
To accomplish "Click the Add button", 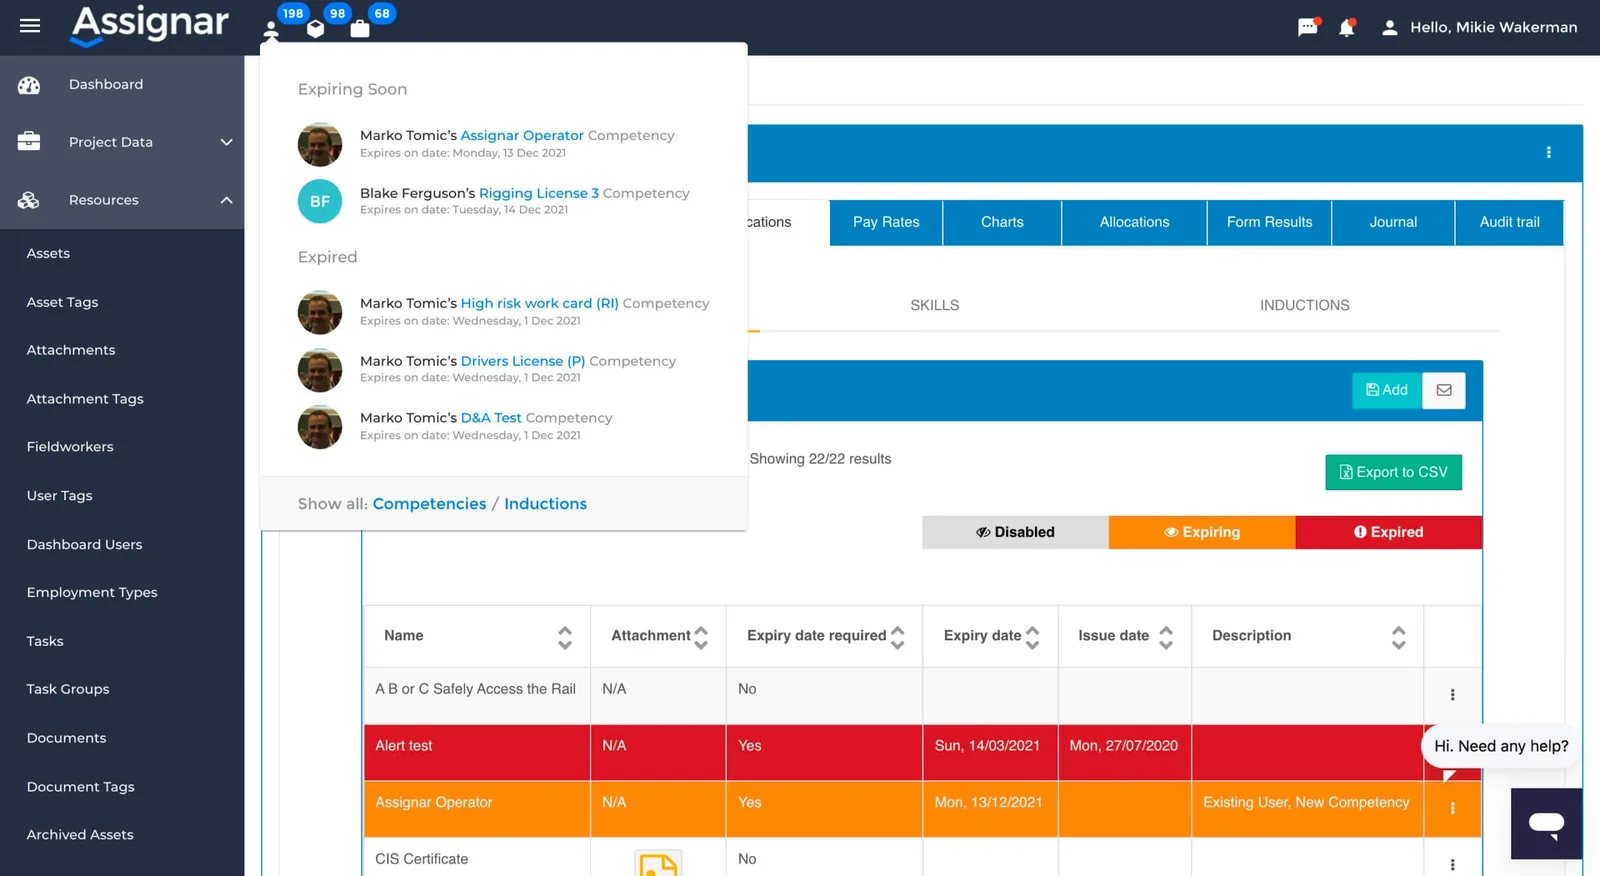I will (x=1387, y=390).
